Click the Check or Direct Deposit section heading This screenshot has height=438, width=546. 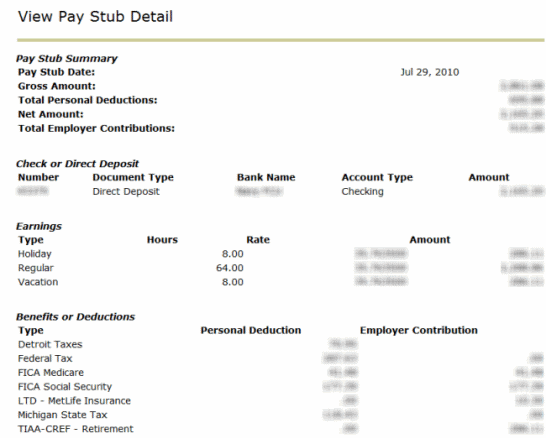coord(77,164)
